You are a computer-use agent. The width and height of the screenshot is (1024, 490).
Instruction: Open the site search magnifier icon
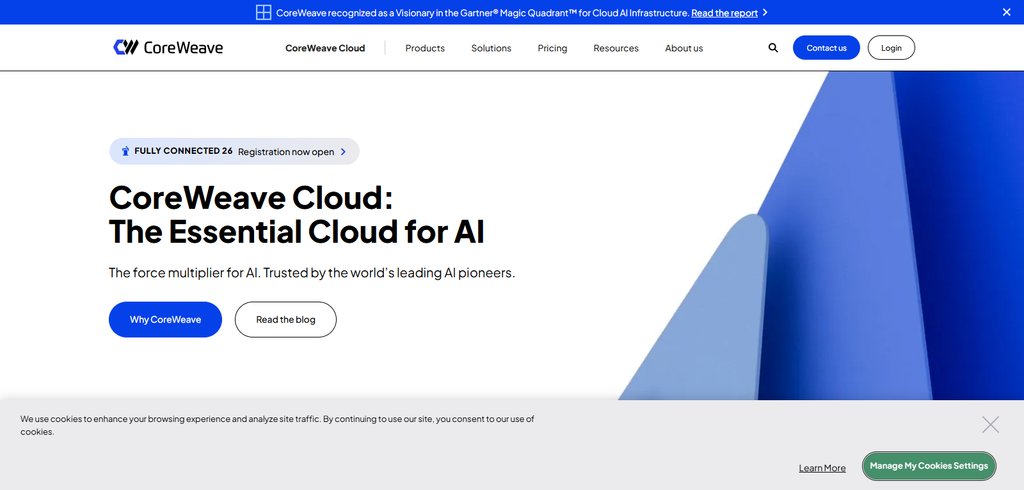coord(773,48)
